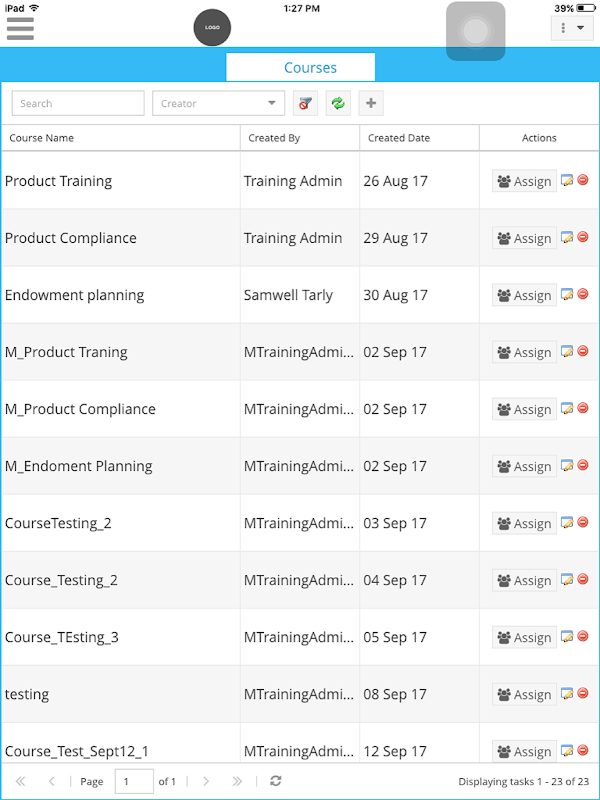Image resolution: width=600 pixels, height=800 pixels.
Task: Click edit icon for Product Training
Action: pyautogui.click(x=567, y=181)
